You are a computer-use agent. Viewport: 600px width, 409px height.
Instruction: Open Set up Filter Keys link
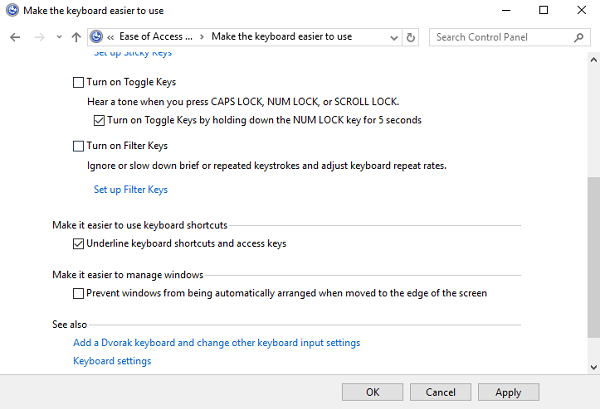pos(130,189)
